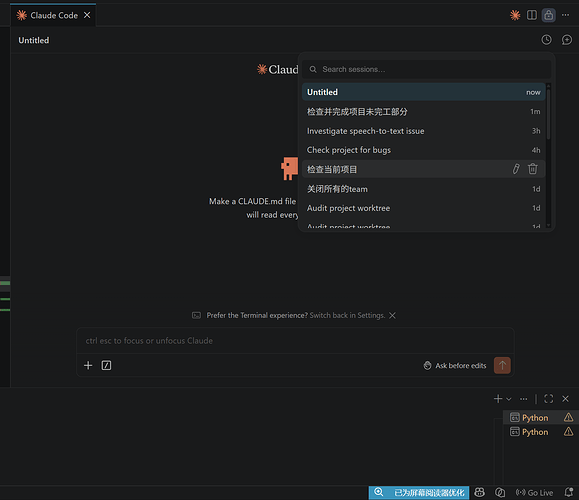Select the Claude Code editor tab
This screenshot has height=500, width=579.
point(53,15)
